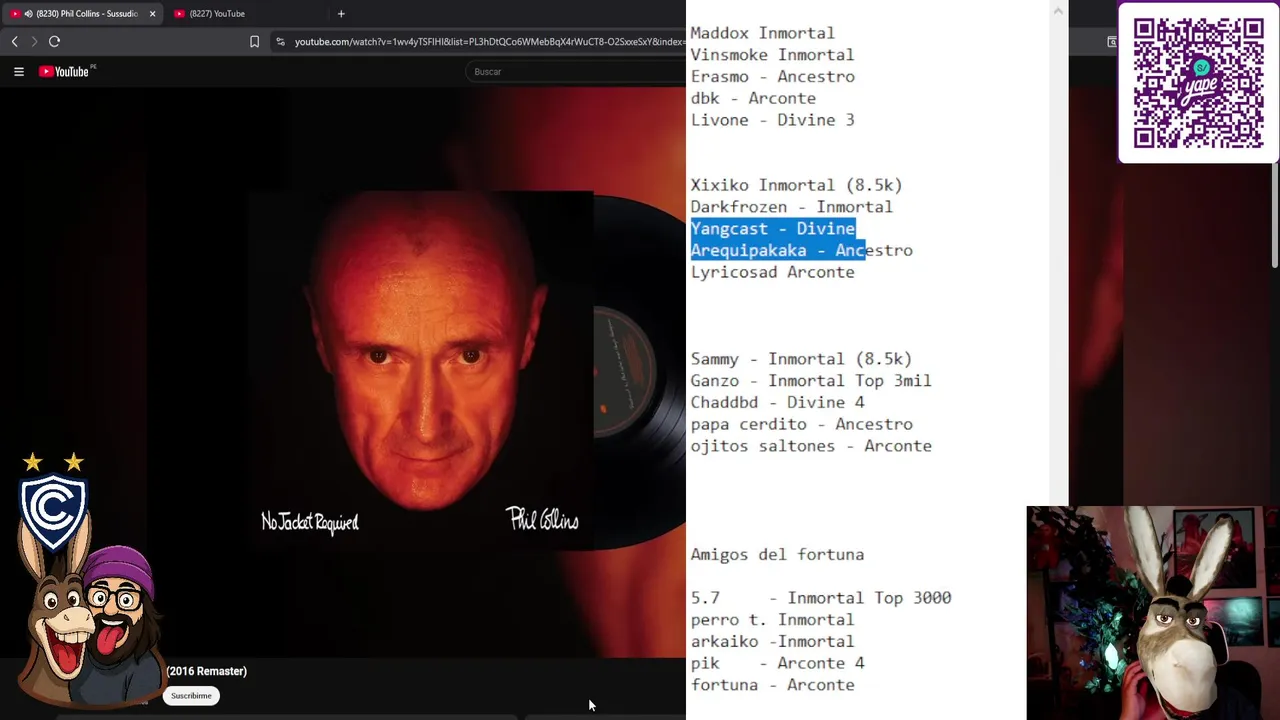
Task: Click the line "Arequipakaka - Ancestro"
Action: click(801, 251)
